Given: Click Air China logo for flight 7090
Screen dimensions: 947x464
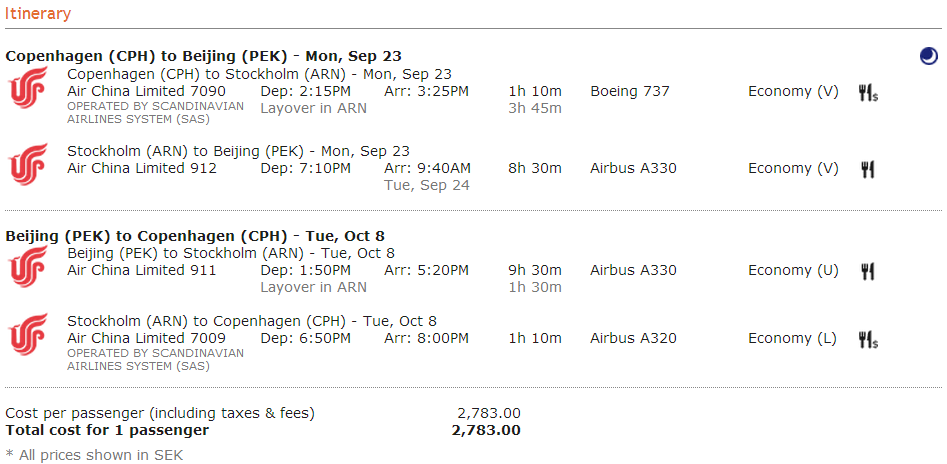Looking at the screenshot, I should (x=28, y=88).
